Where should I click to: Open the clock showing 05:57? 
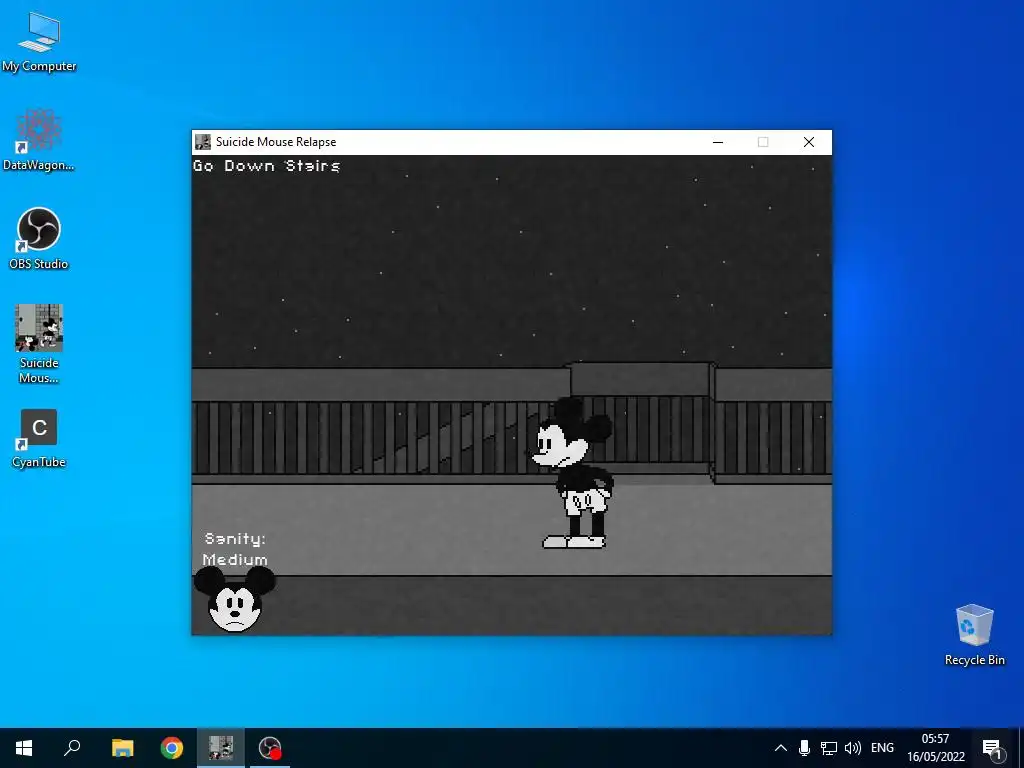tap(935, 739)
